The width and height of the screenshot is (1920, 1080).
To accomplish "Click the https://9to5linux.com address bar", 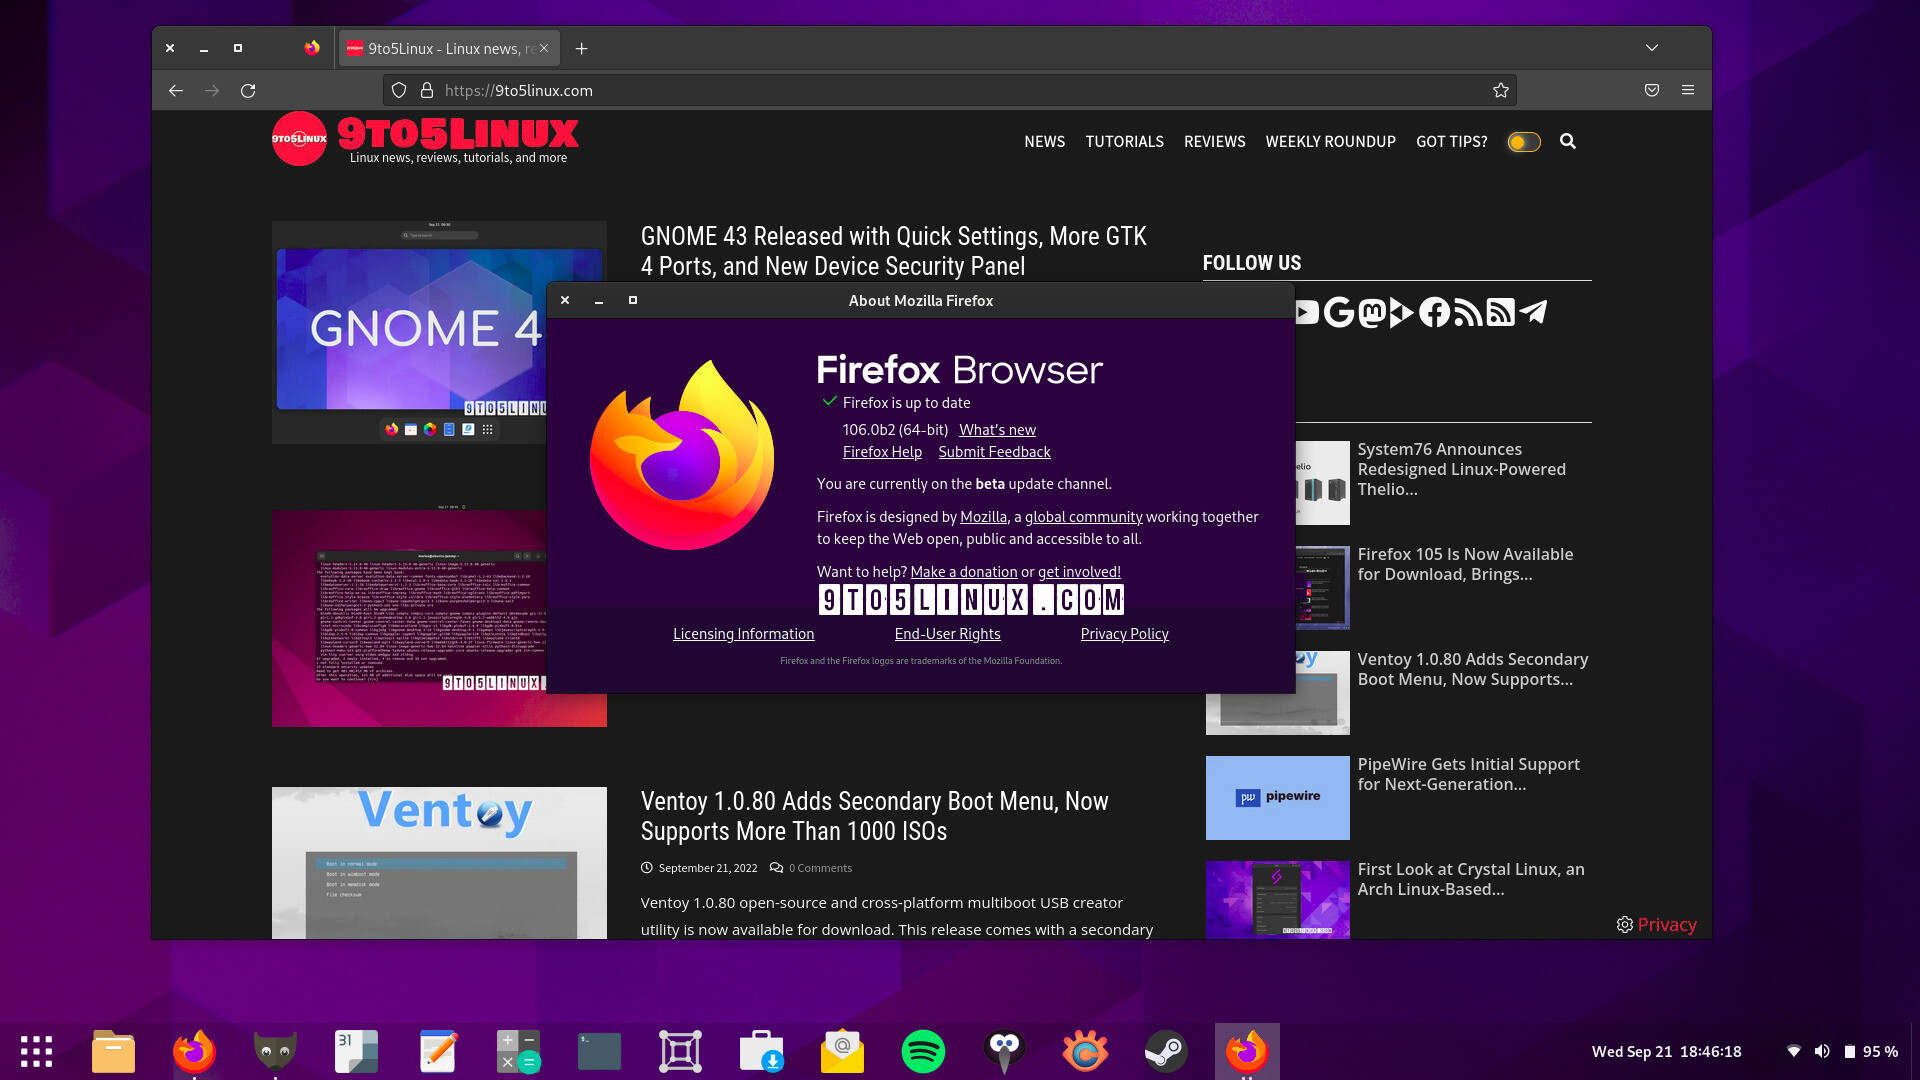I will (x=949, y=90).
